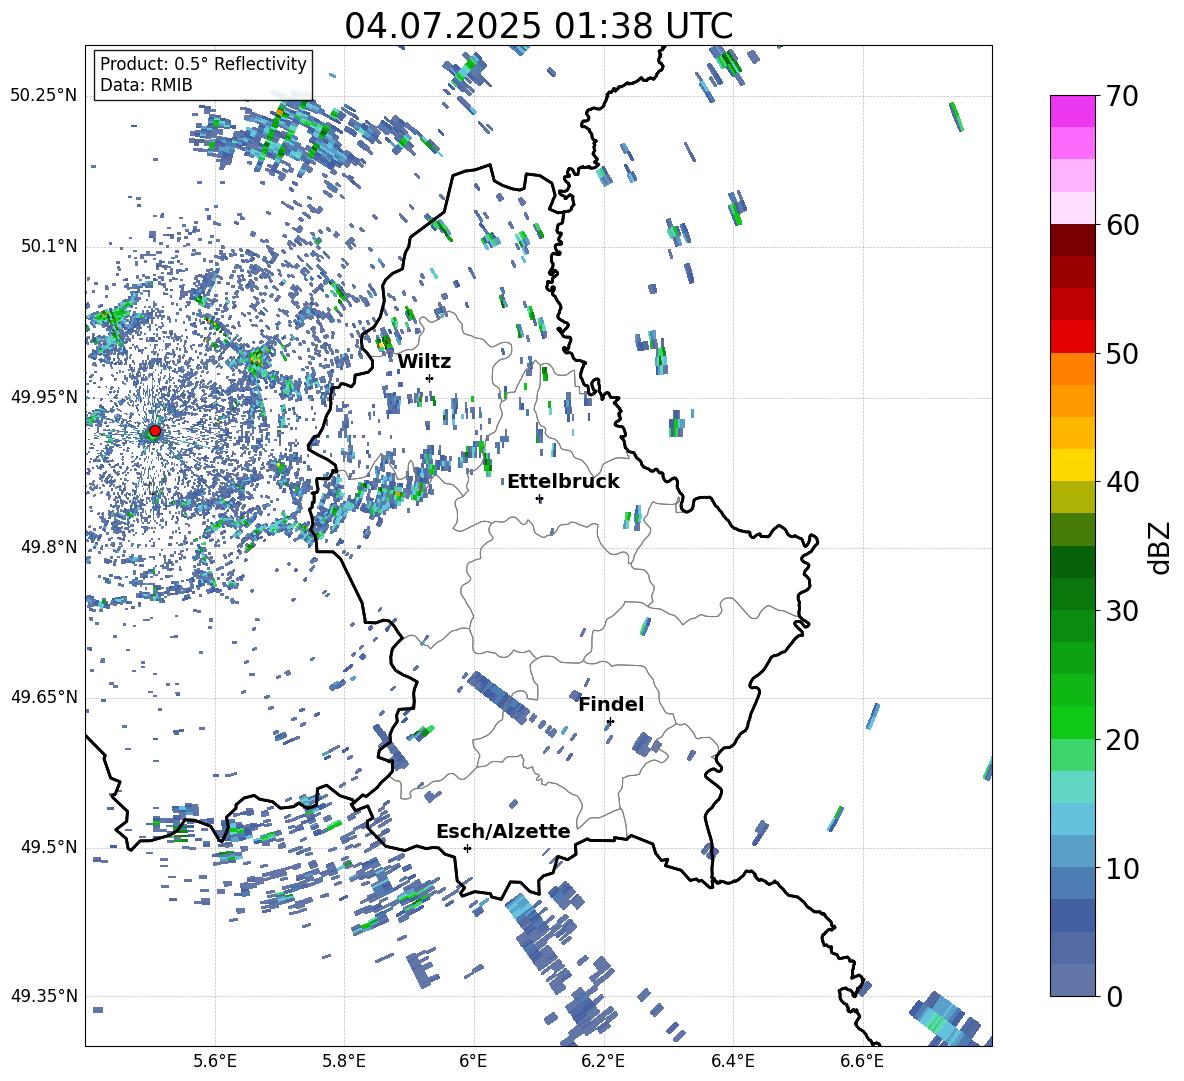Click the 6.6°E longitude label
This screenshot has height=1081, width=1184.
point(862,1061)
